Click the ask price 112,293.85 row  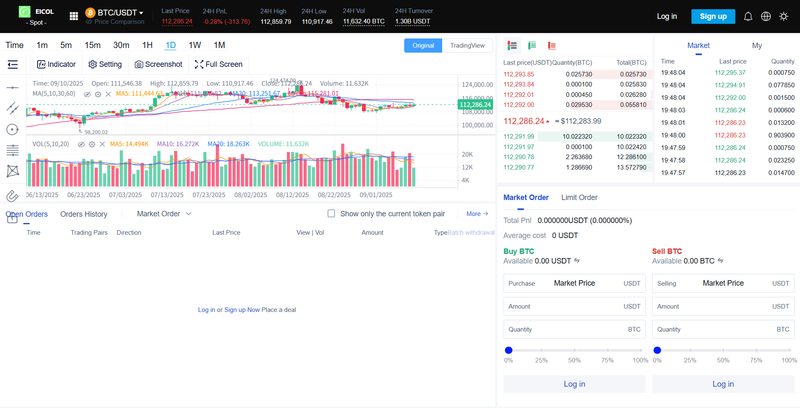coord(575,74)
